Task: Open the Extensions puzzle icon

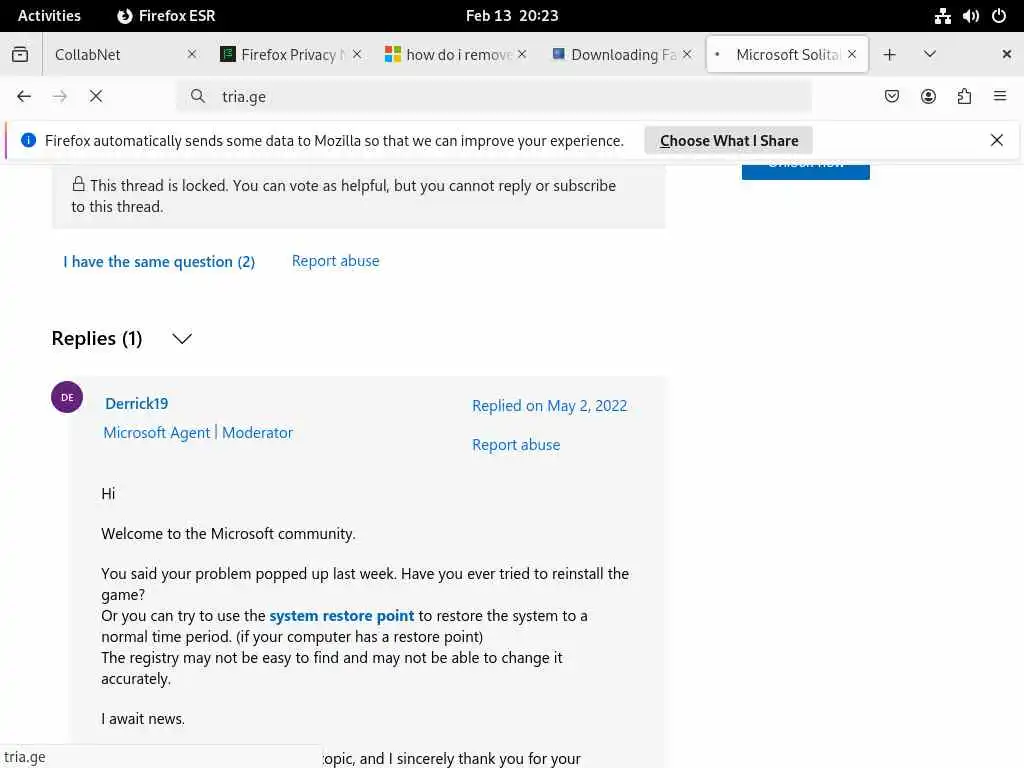Action: click(x=964, y=96)
